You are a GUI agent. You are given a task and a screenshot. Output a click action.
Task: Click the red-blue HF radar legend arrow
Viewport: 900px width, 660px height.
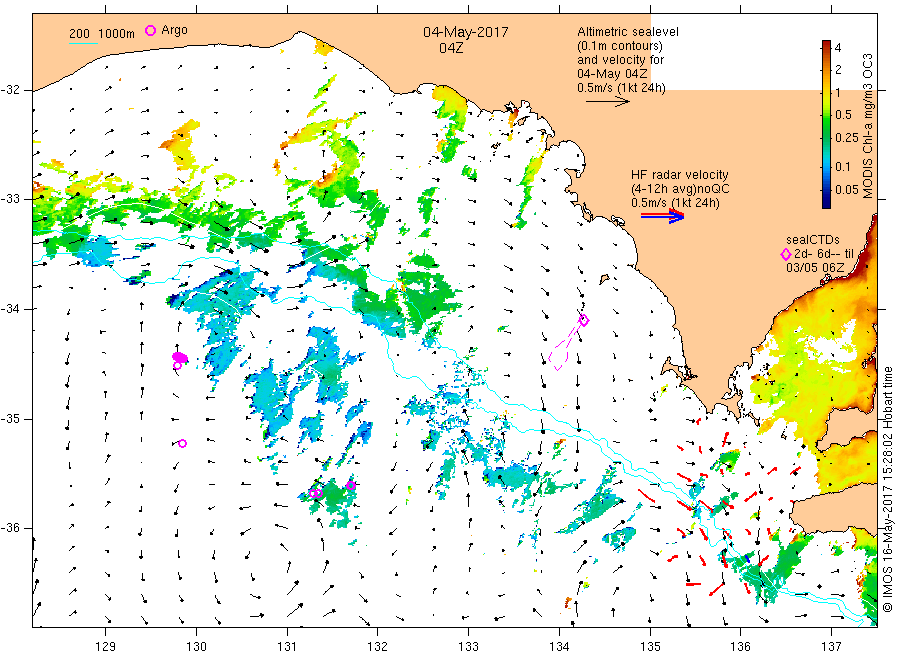point(662,216)
